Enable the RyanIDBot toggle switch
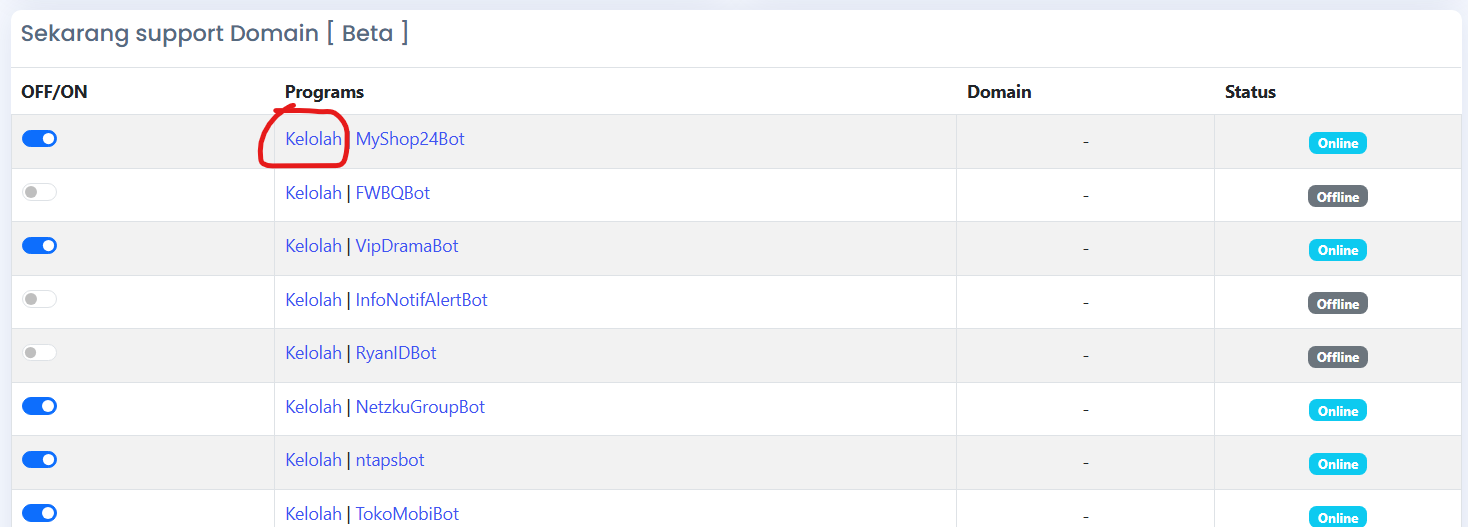 tap(39, 353)
